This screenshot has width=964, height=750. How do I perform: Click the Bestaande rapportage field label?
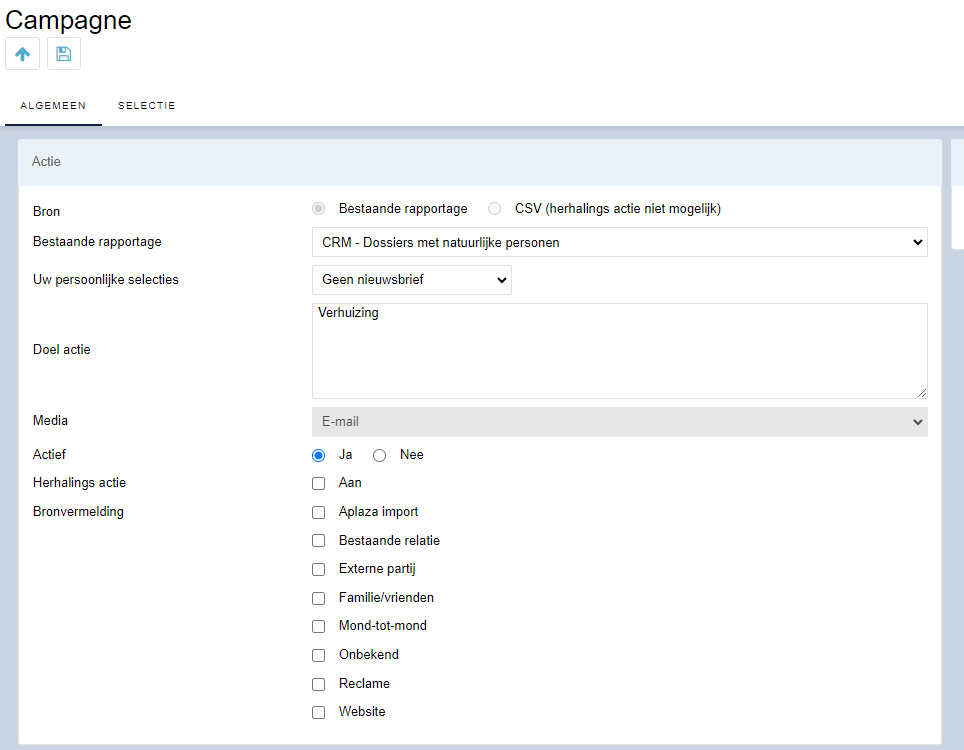[x=97, y=242]
